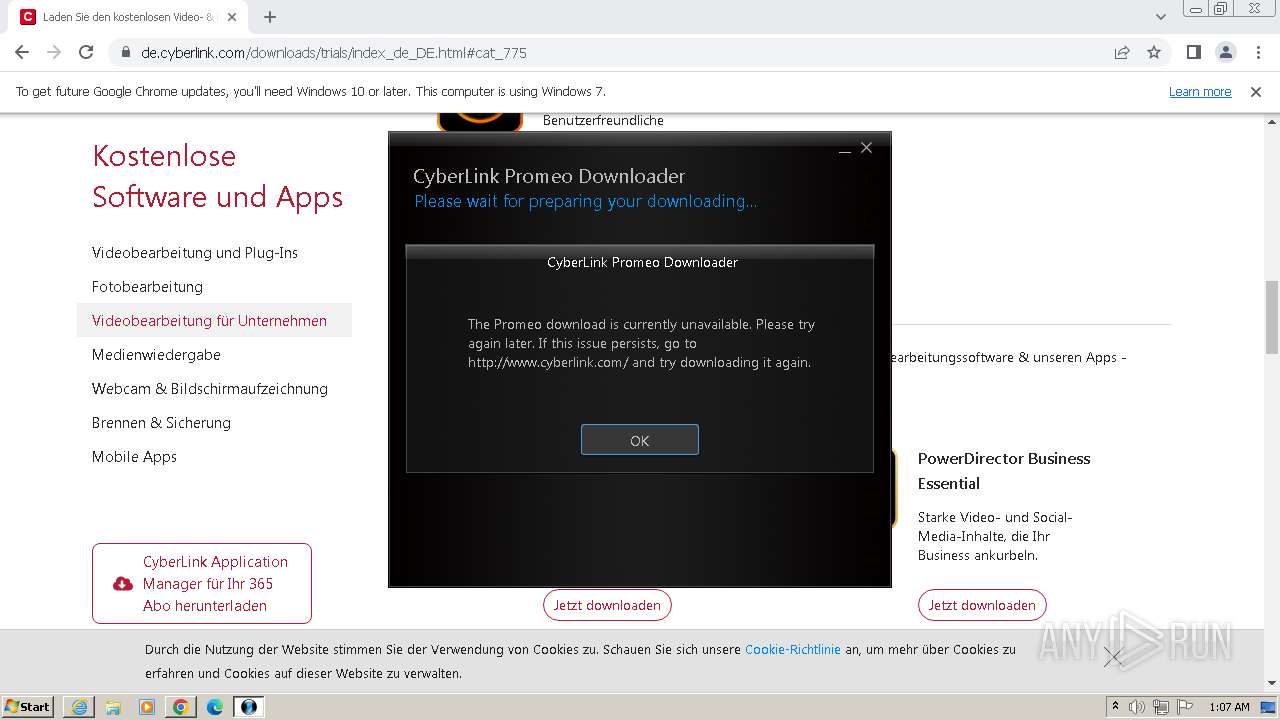The height and width of the screenshot is (720, 1280).
Task: Close the cookie consent banner
Action: pyautogui.click(x=1113, y=657)
